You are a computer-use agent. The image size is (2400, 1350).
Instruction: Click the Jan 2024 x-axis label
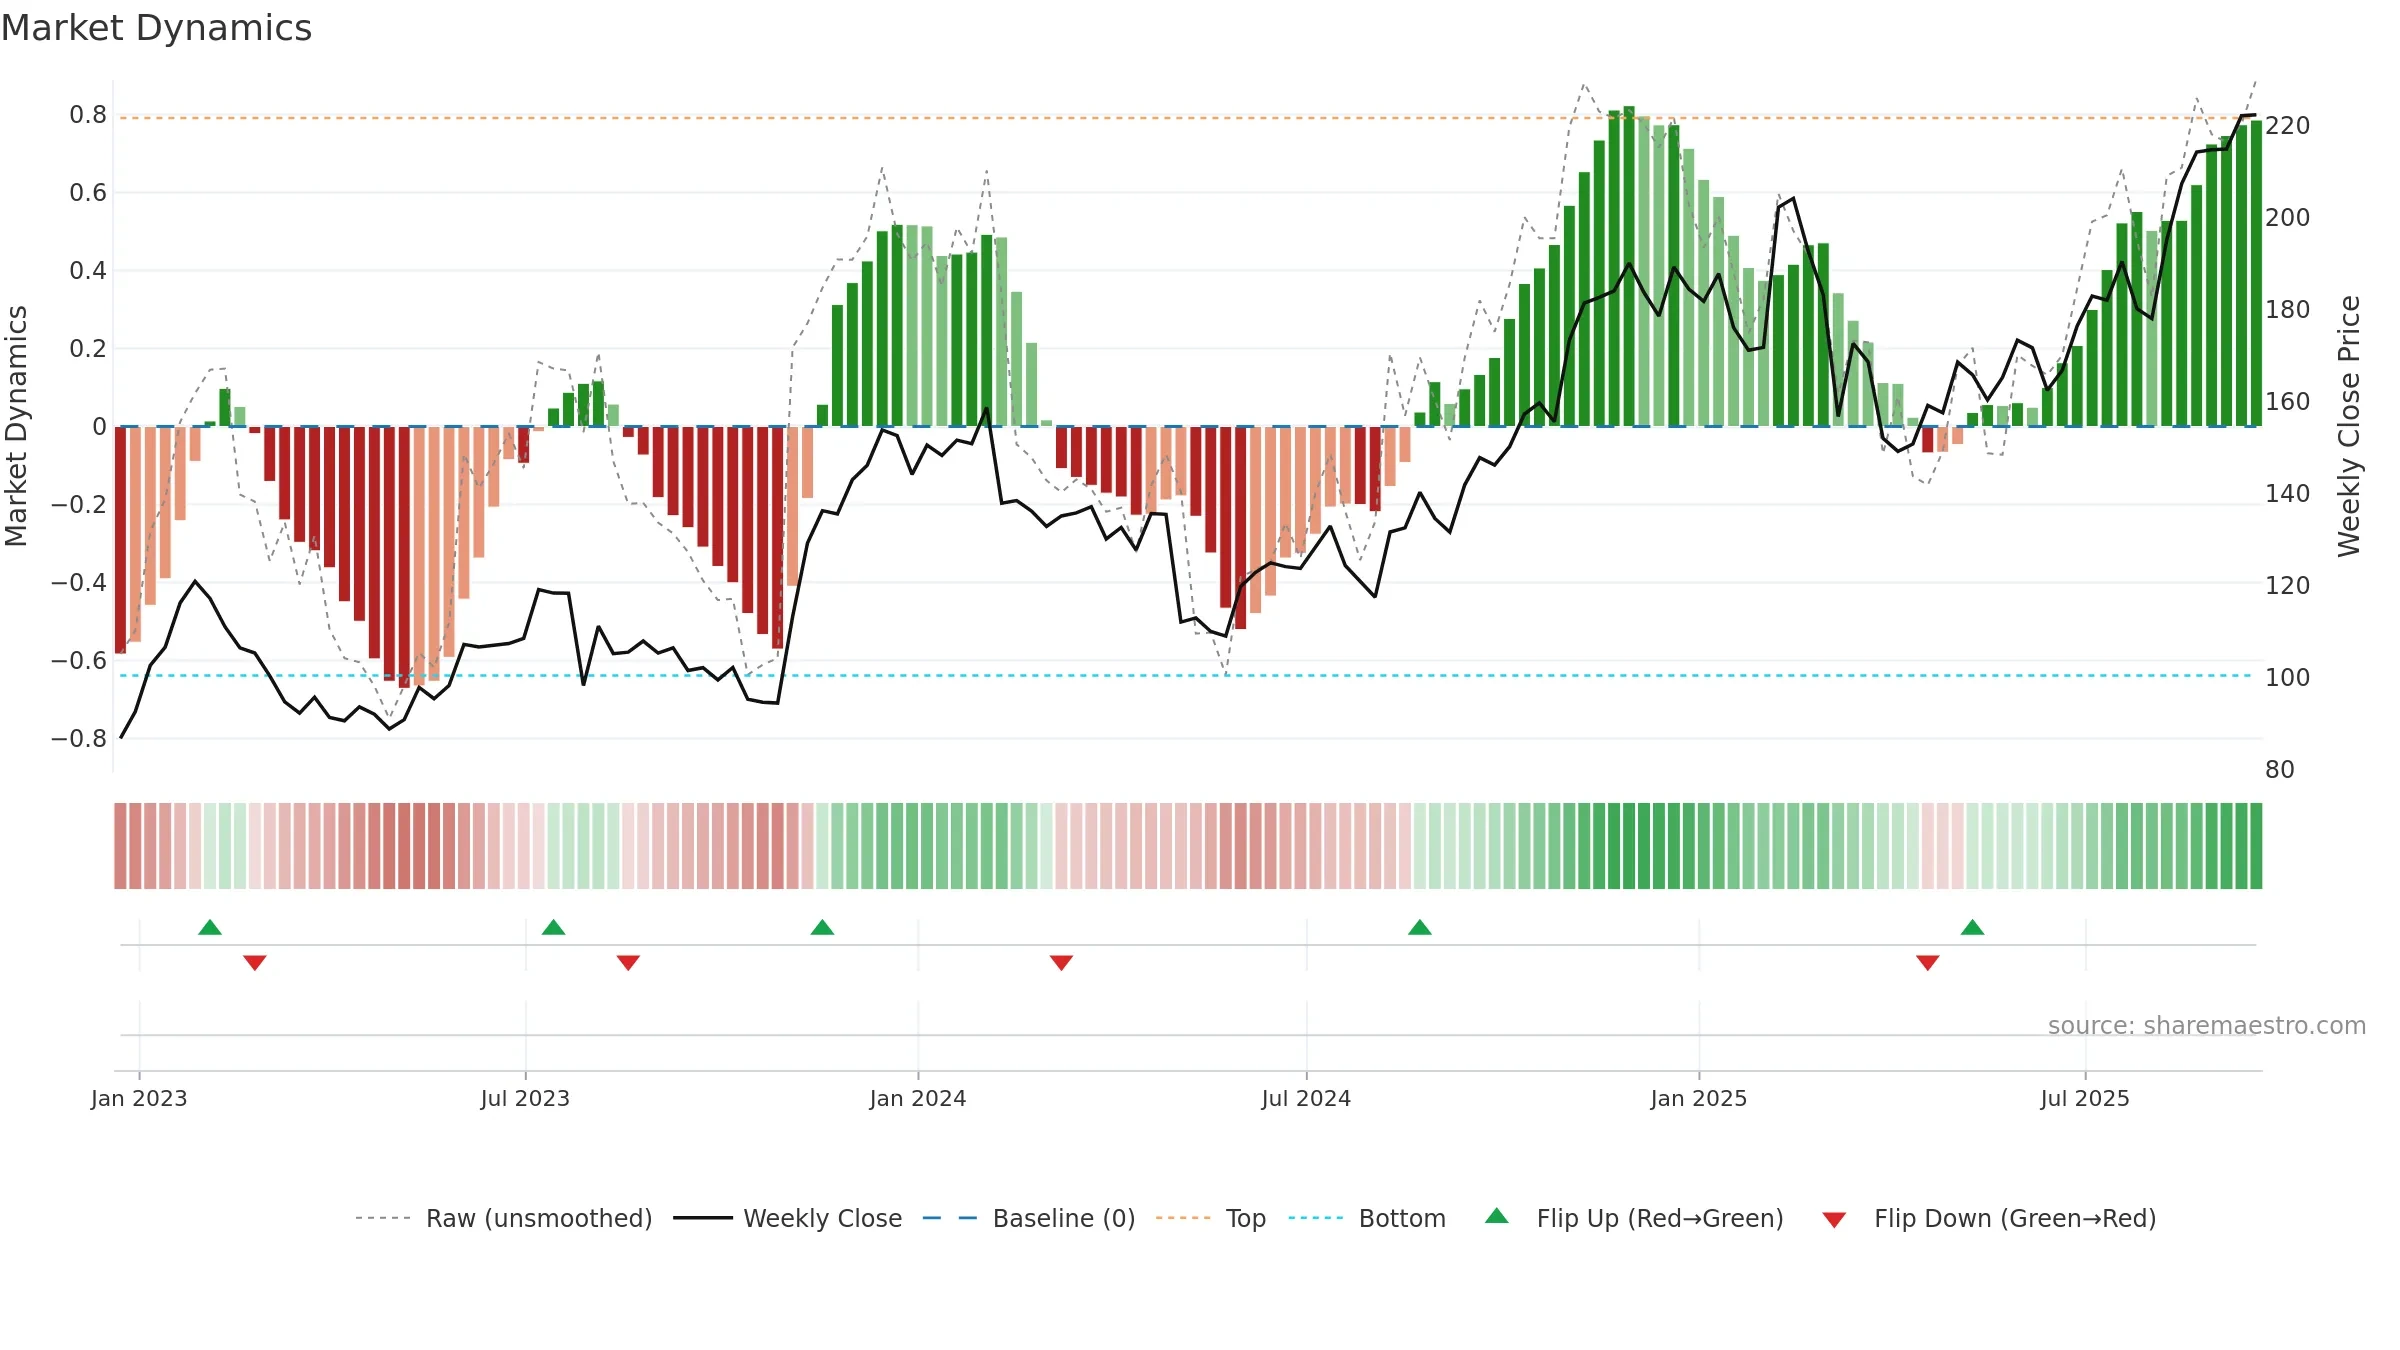point(918,1099)
